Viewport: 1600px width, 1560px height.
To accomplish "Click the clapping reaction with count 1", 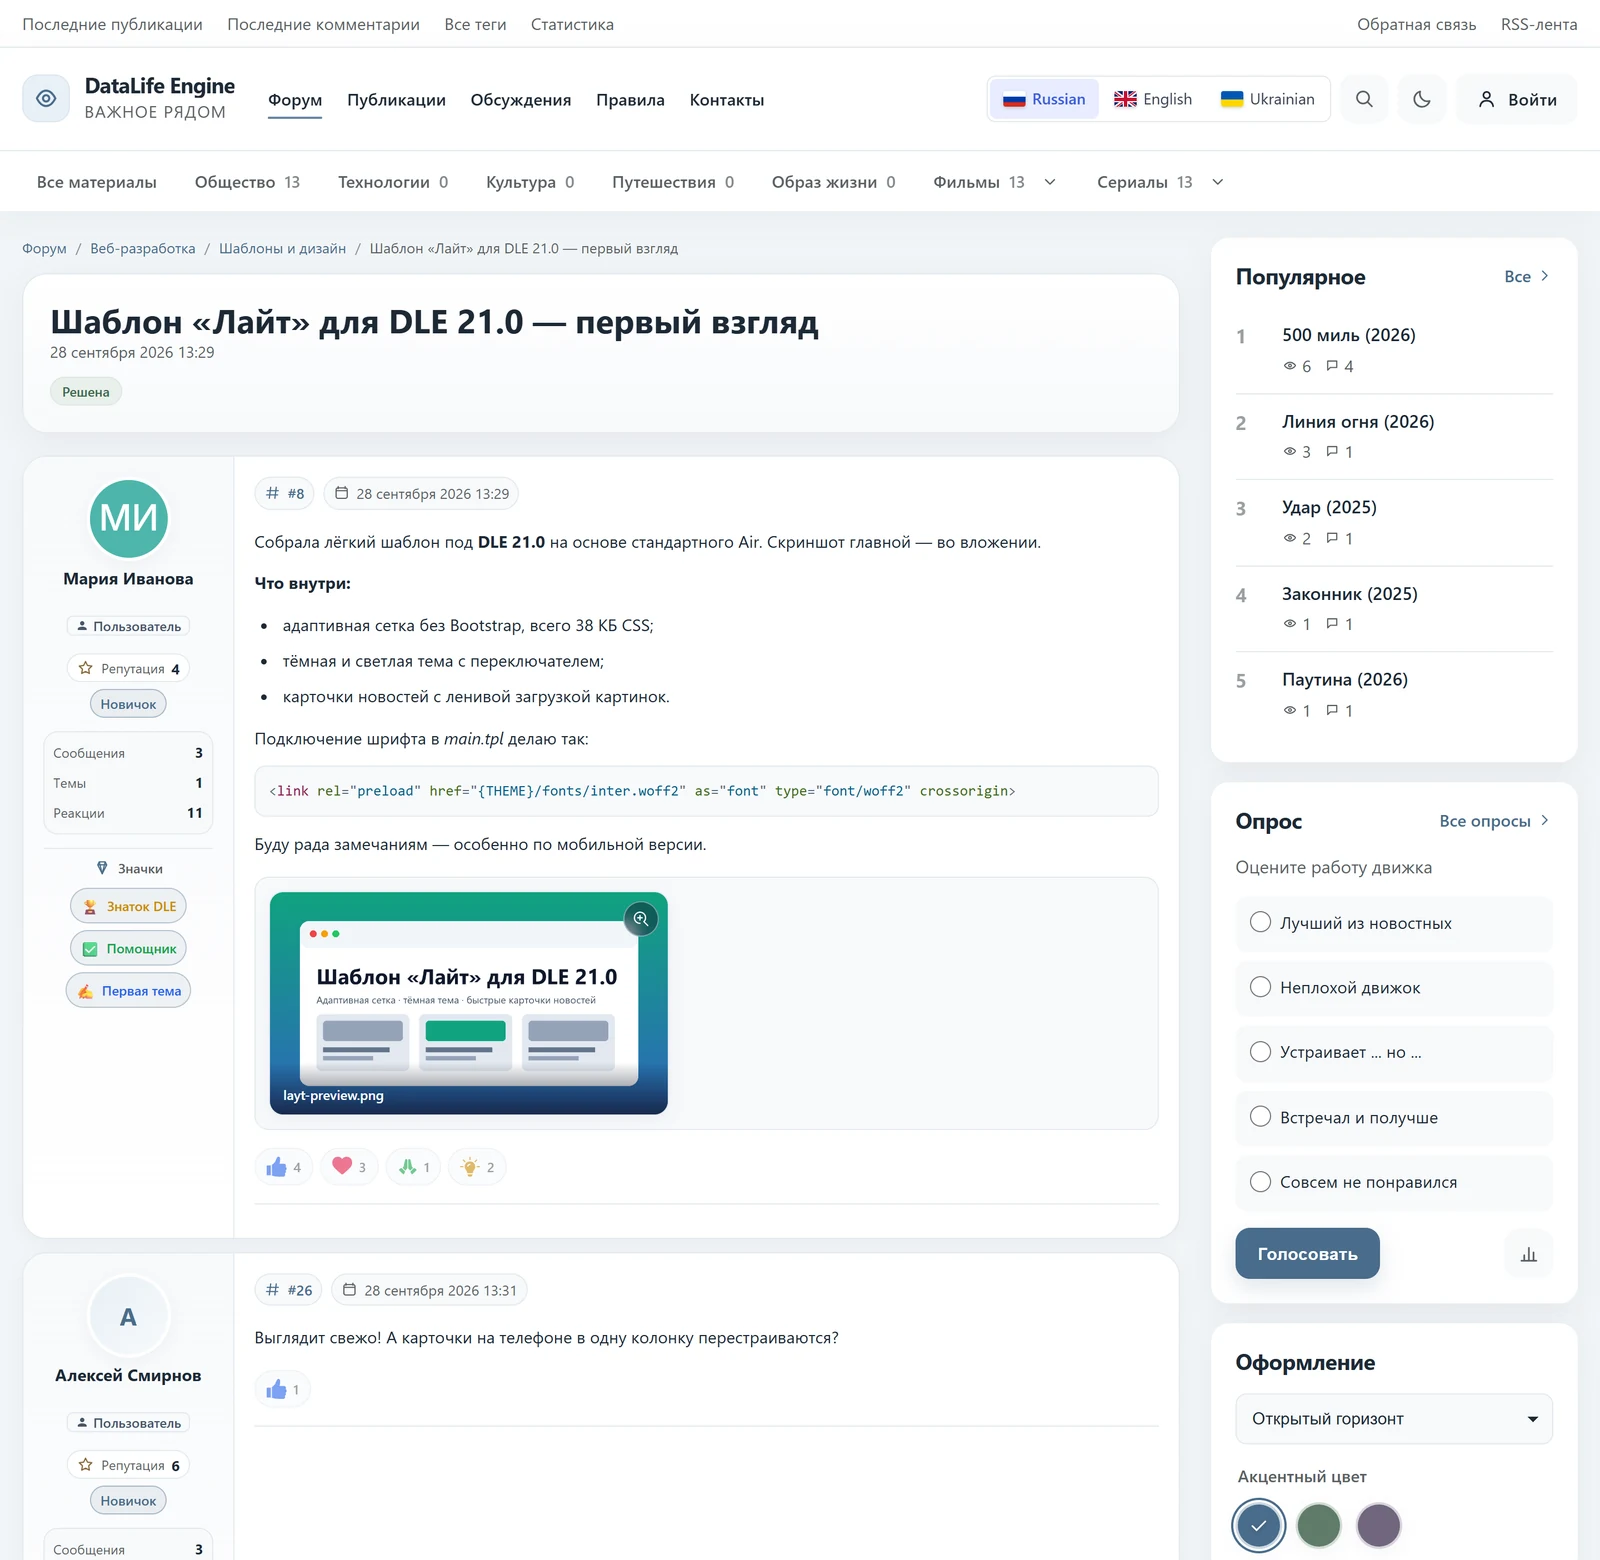I will (x=414, y=1167).
